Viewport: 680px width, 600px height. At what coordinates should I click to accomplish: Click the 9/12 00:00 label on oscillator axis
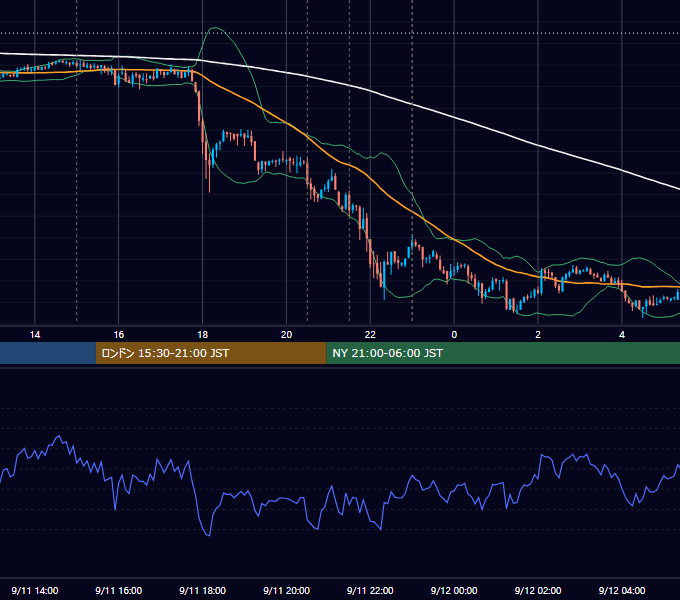pyautogui.click(x=454, y=590)
